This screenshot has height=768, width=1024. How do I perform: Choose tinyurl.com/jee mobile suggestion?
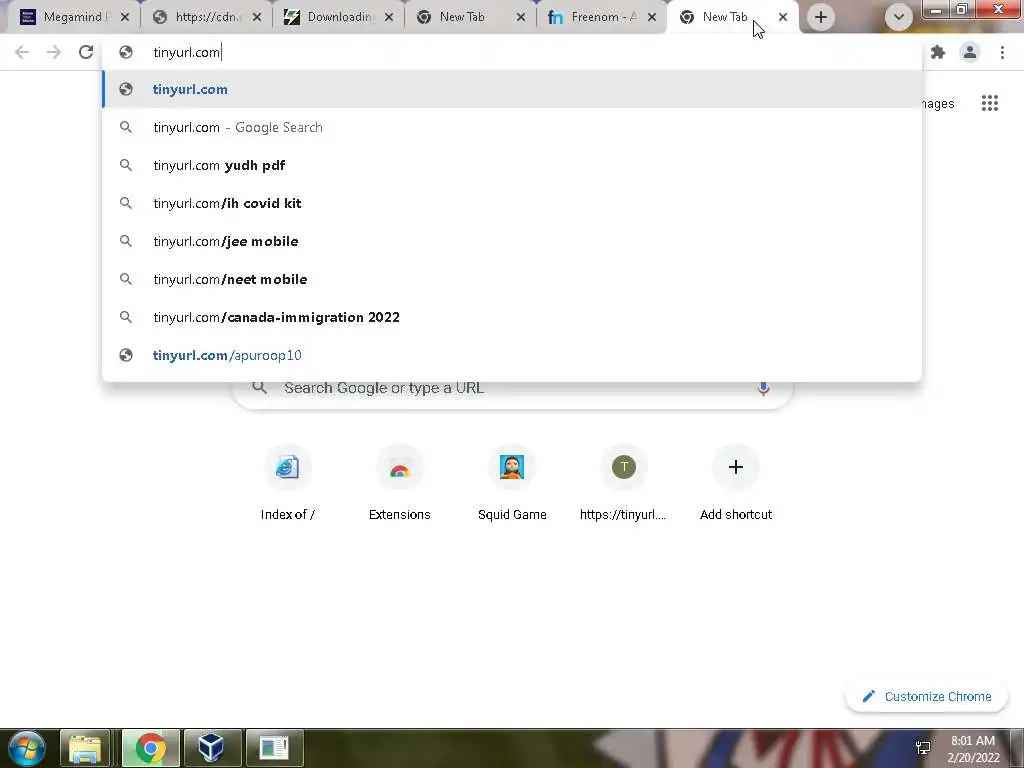[x=512, y=241]
